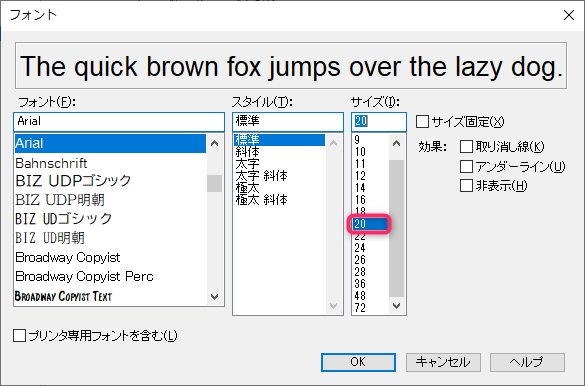Select Arial in the font list

pos(110,143)
